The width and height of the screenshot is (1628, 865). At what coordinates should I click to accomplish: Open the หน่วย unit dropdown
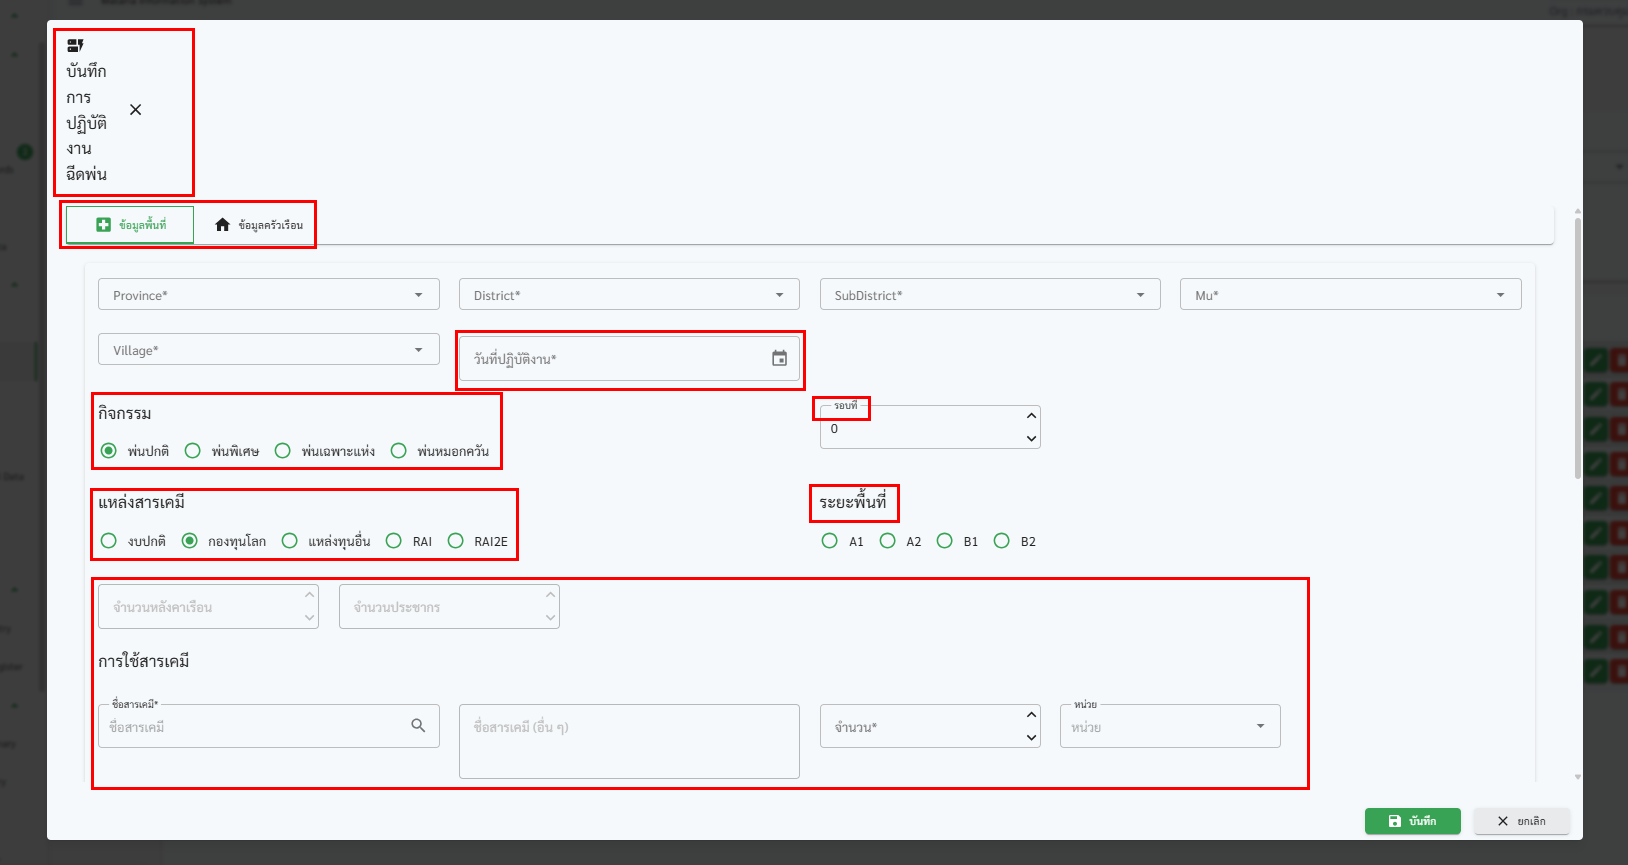(x=1169, y=727)
